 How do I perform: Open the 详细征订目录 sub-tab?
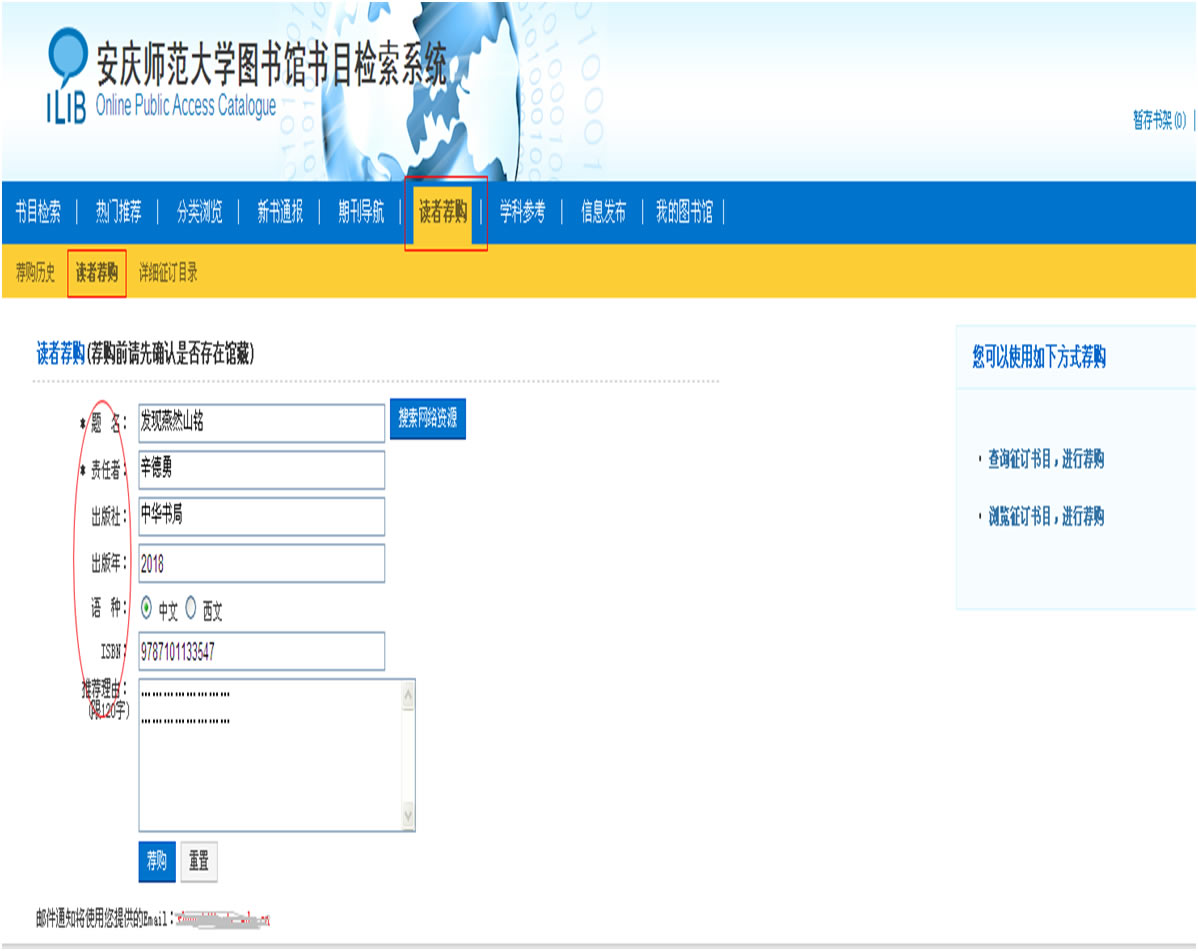pyautogui.click(x=168, y=273)
